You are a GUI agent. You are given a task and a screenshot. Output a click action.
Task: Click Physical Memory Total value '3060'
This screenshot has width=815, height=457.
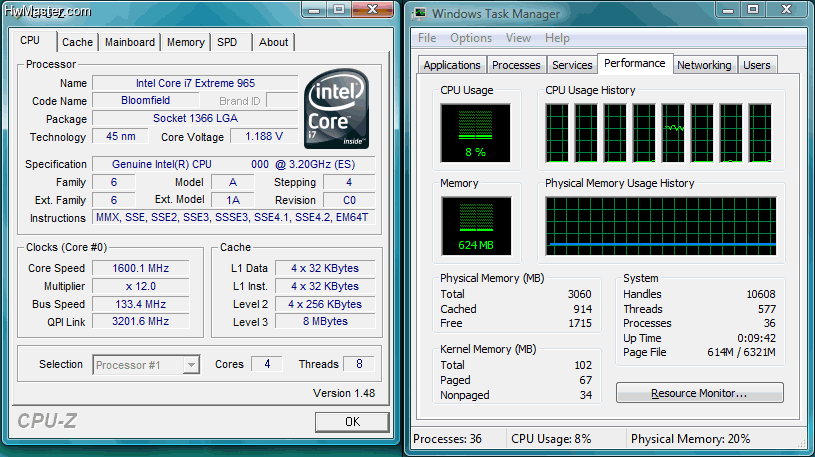[580, 294]
